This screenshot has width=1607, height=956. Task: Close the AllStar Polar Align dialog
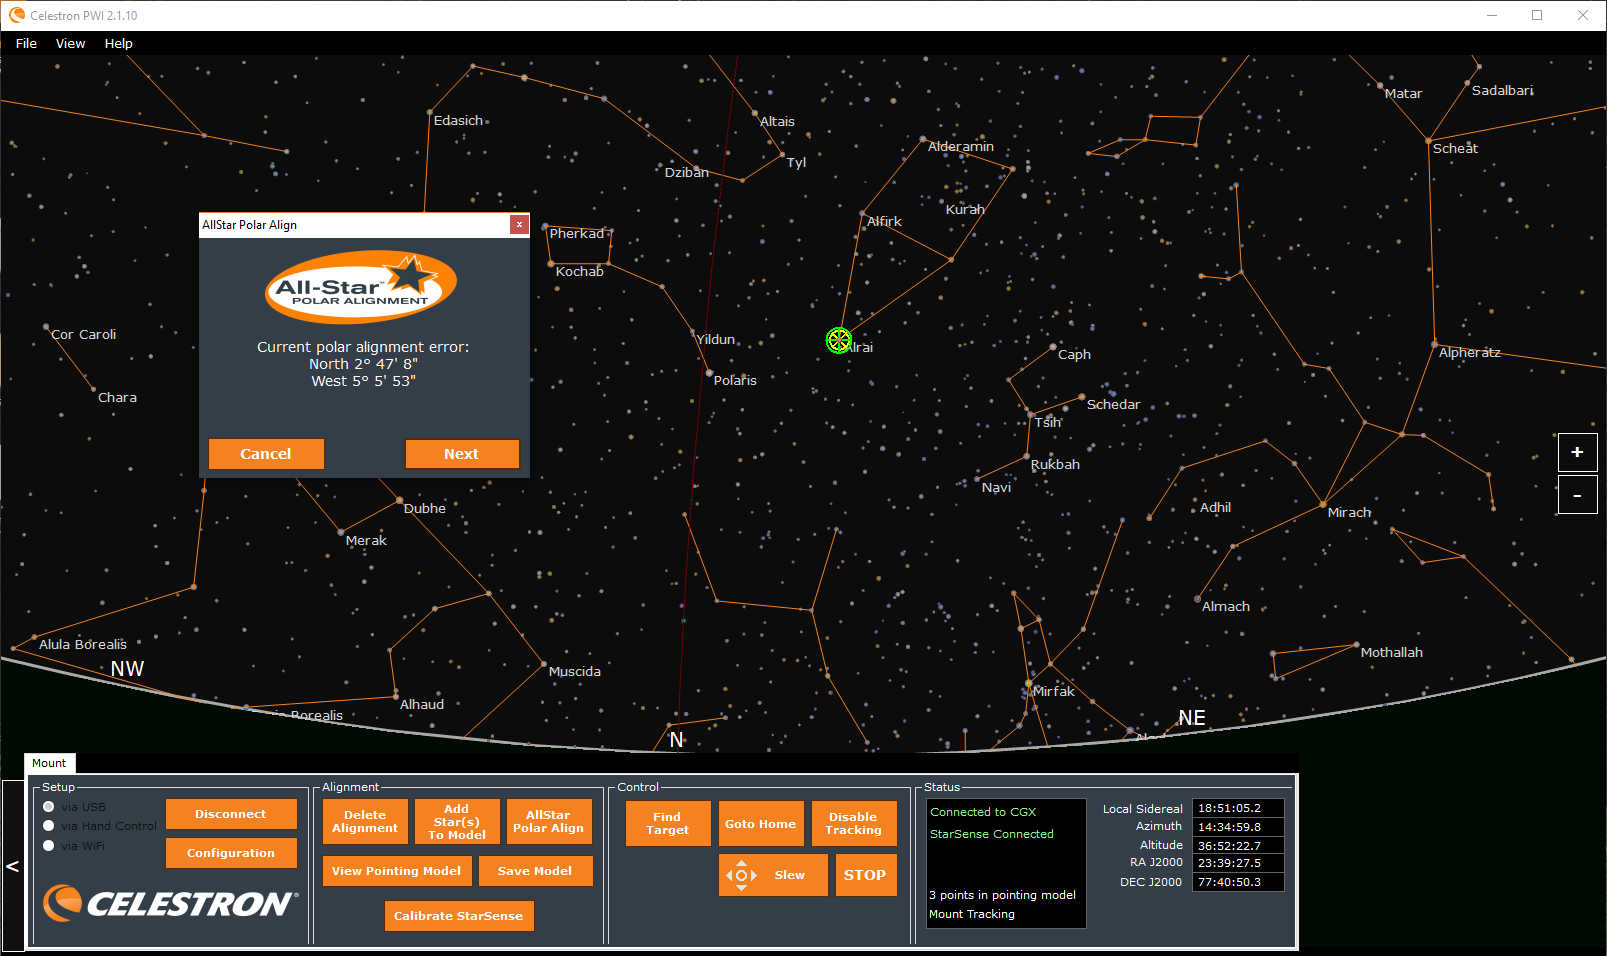519,225
